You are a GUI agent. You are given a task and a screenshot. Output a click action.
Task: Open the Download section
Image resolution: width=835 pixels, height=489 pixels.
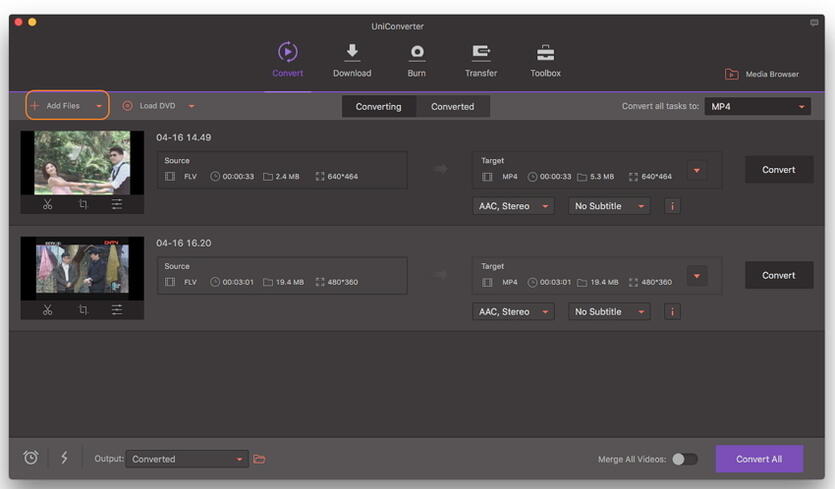352,60
